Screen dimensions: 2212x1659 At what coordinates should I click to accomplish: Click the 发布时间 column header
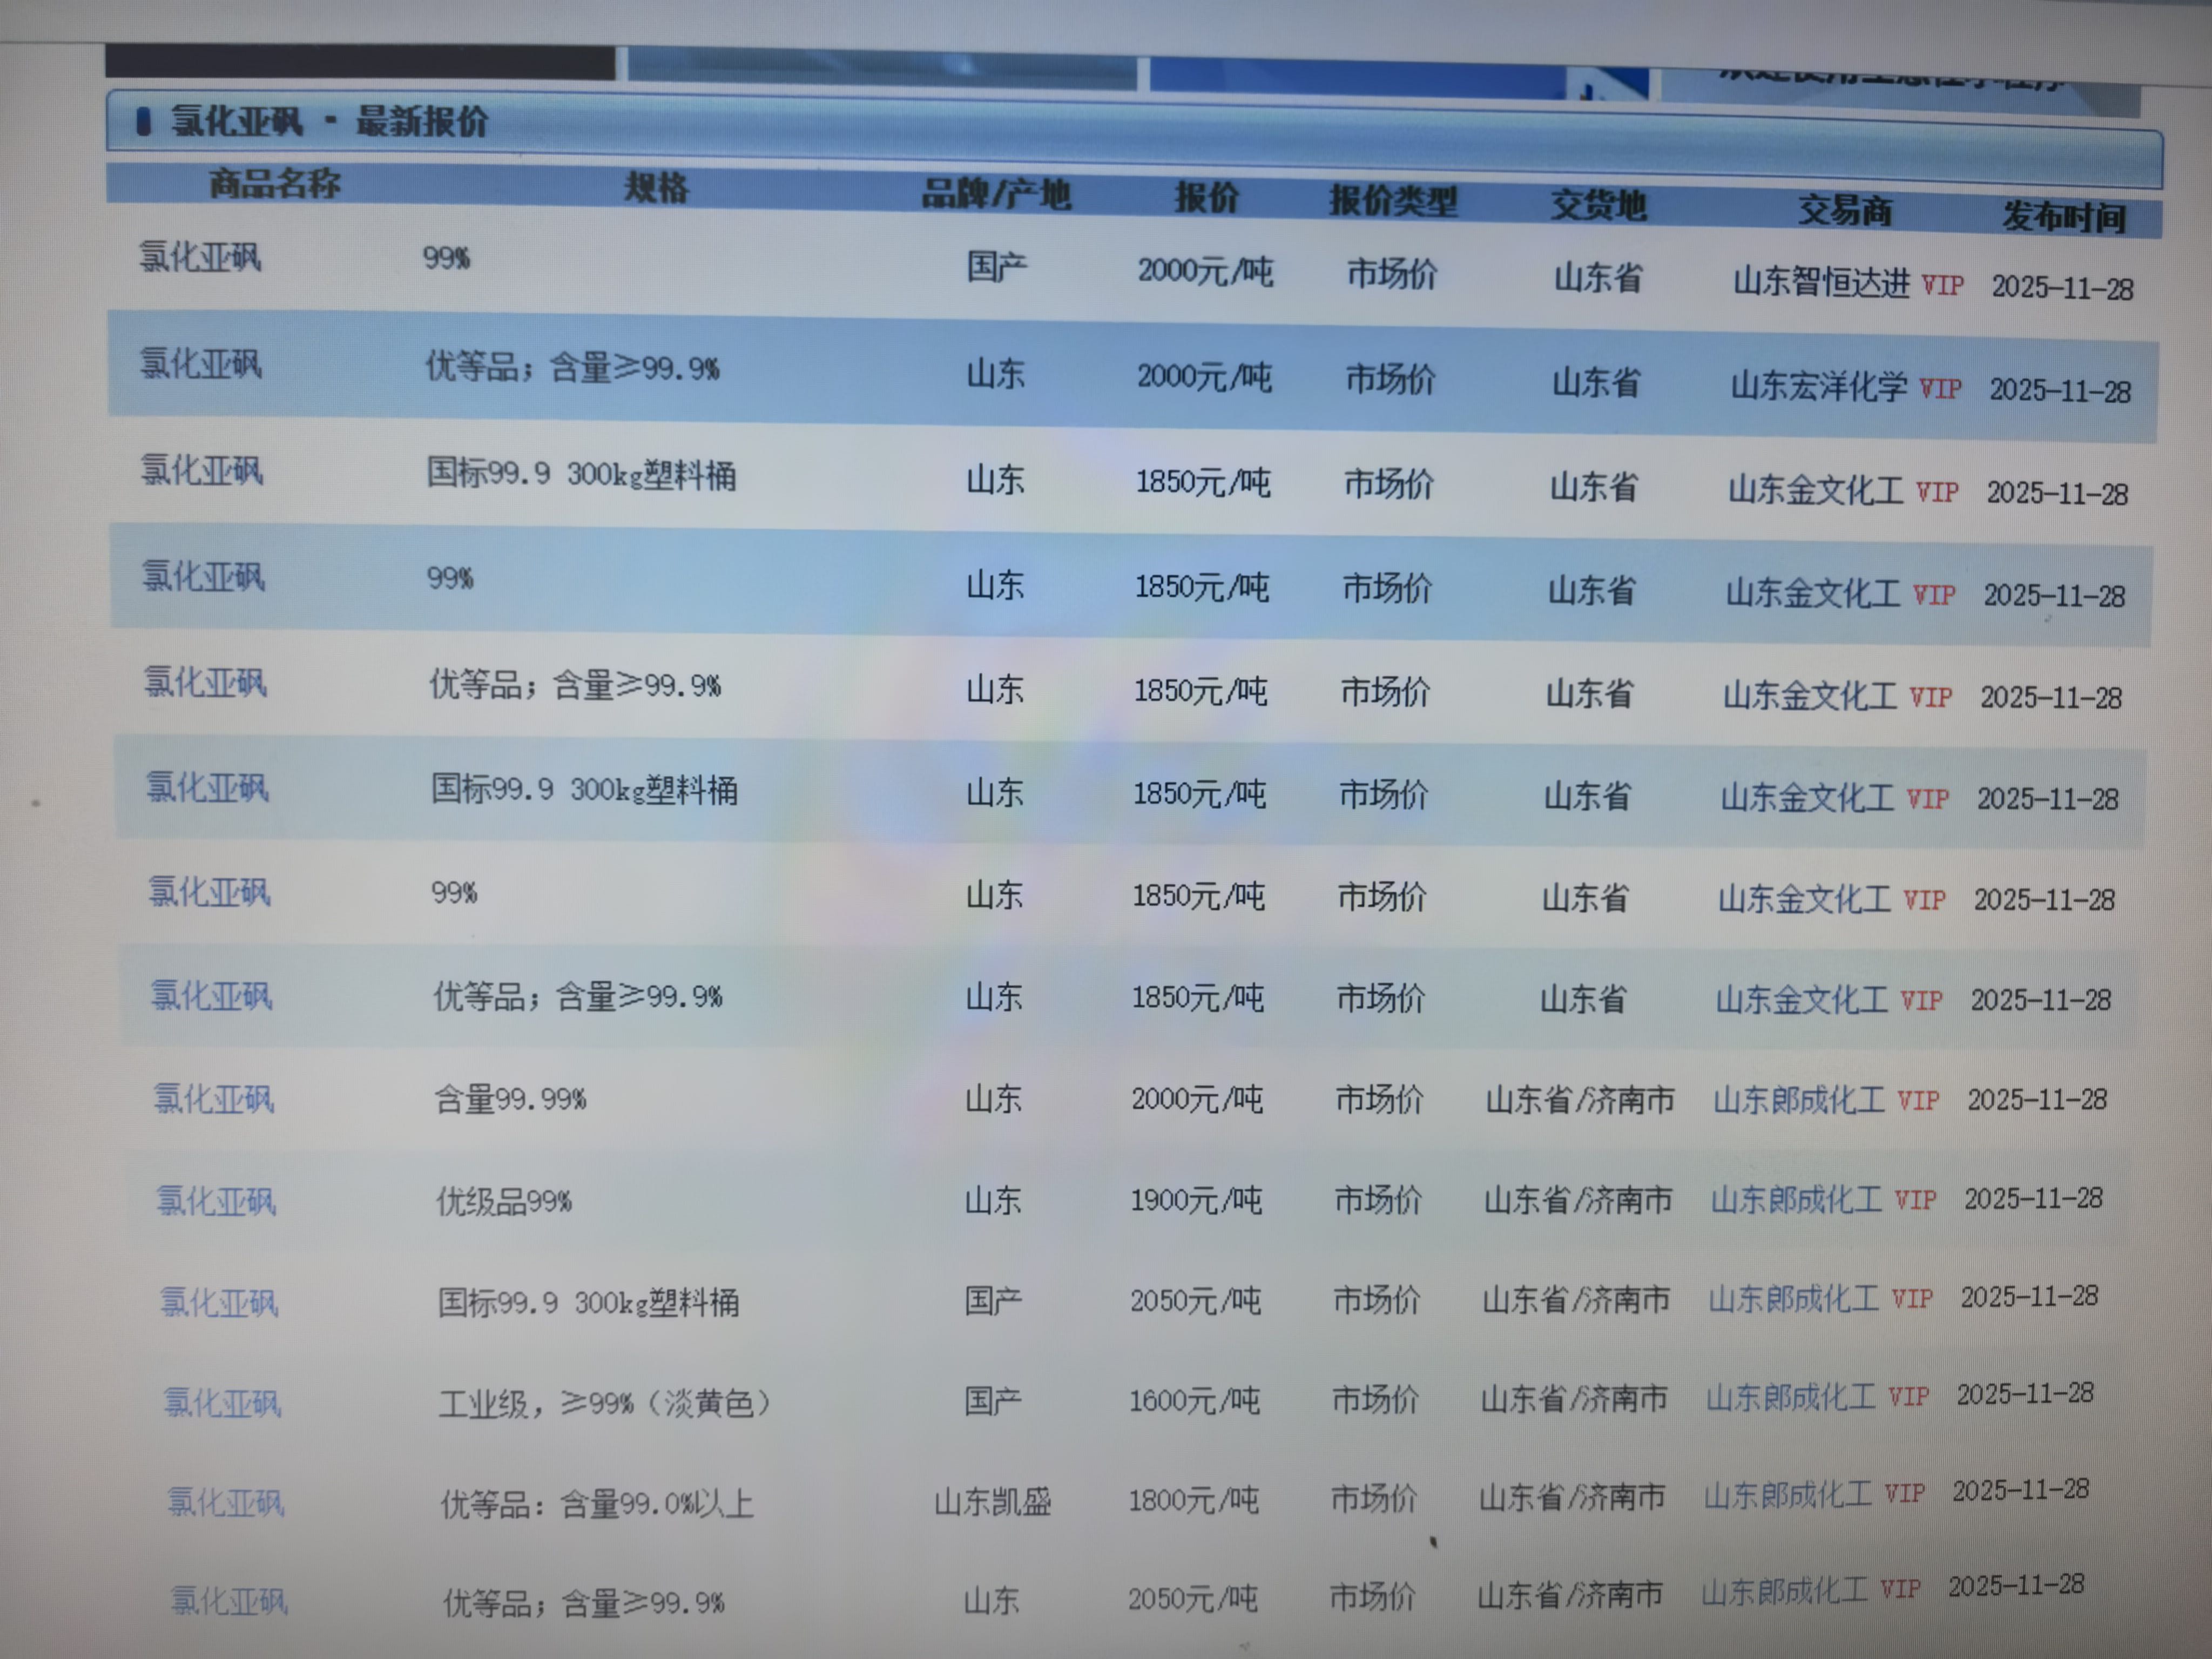[x=2063, y=217]
